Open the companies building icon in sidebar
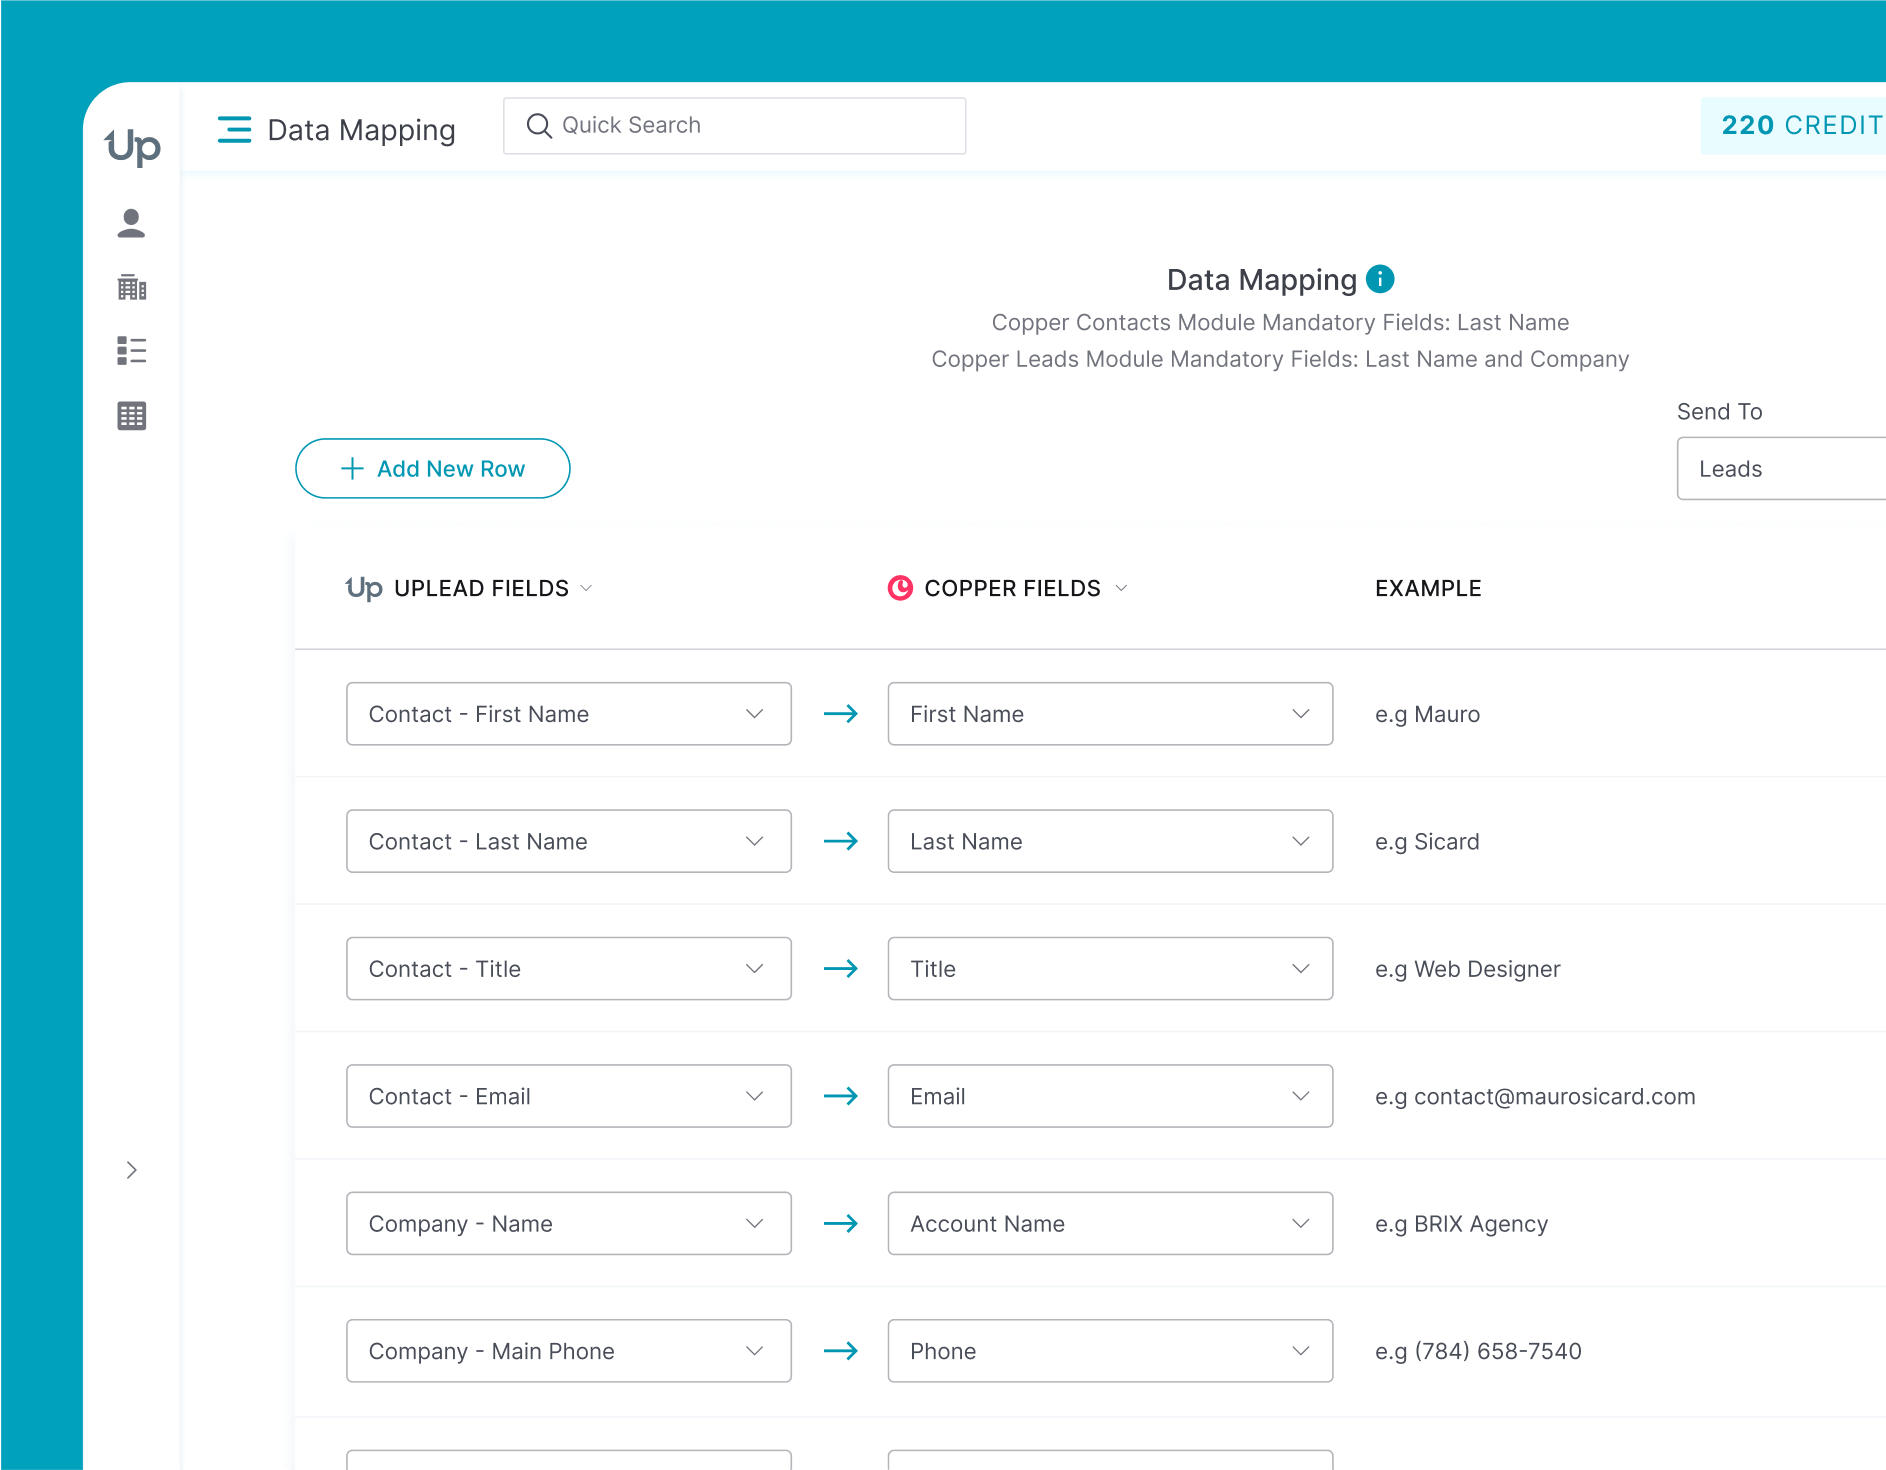1886x1470 pixels. 132,288
